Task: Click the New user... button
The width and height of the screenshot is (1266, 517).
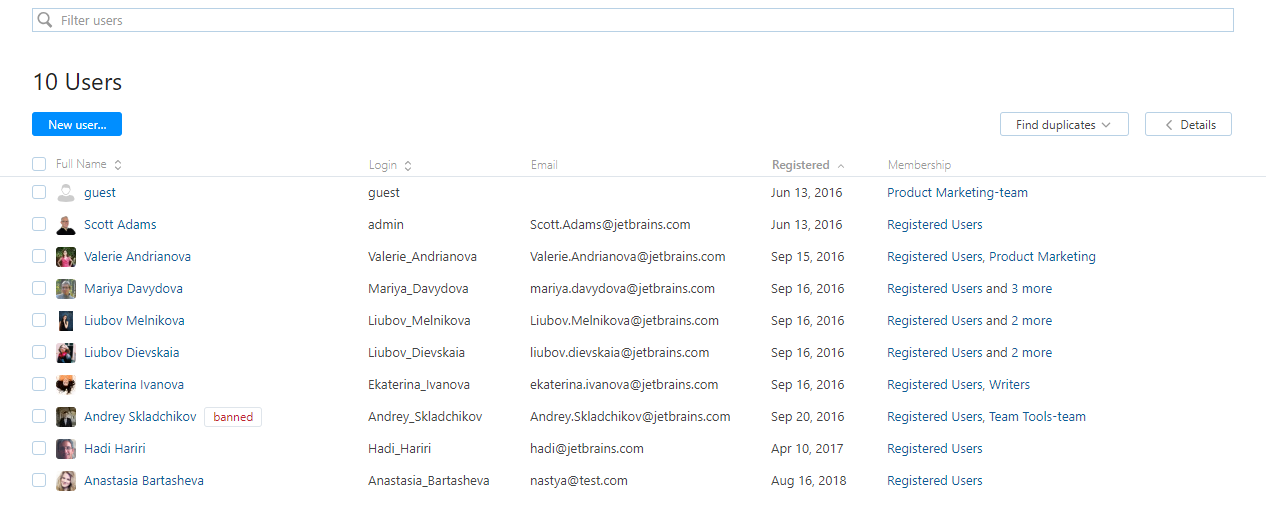Action: (77, 125)
